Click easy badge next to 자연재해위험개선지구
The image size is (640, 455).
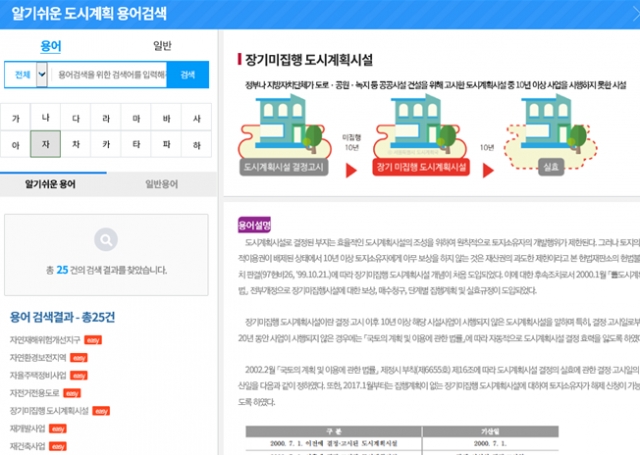(93, 340)
